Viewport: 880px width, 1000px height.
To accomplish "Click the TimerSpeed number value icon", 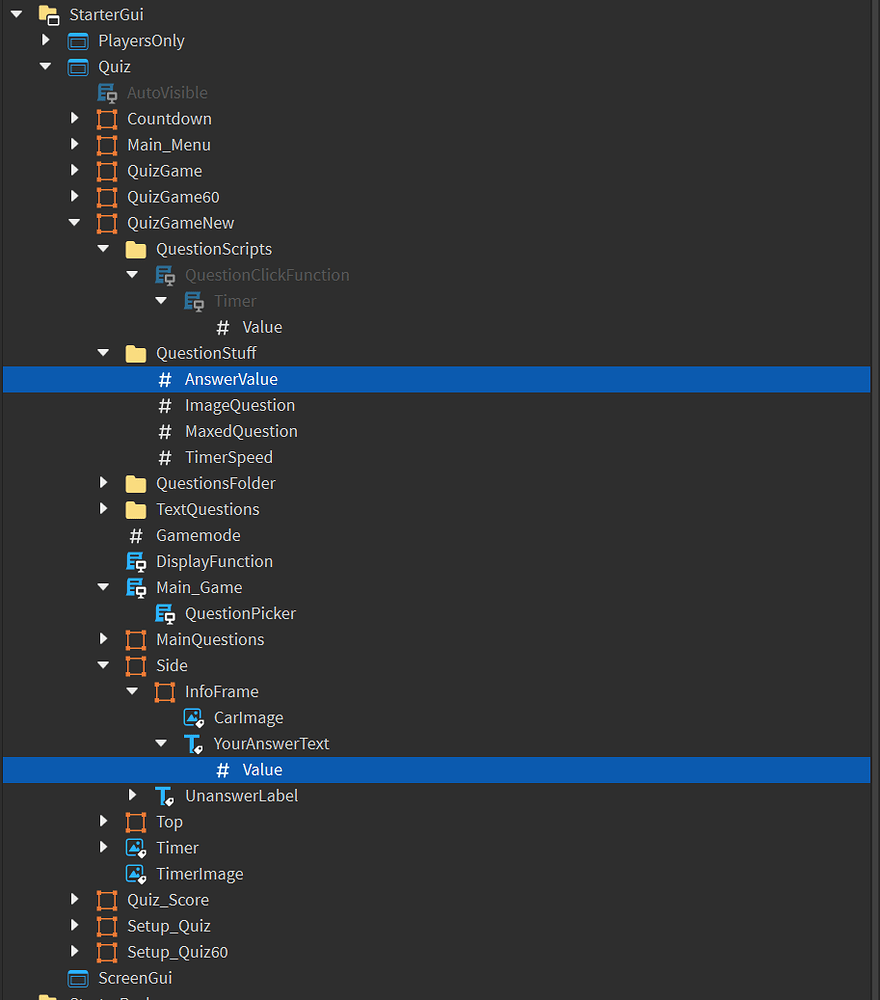I will tap(166, 457).
